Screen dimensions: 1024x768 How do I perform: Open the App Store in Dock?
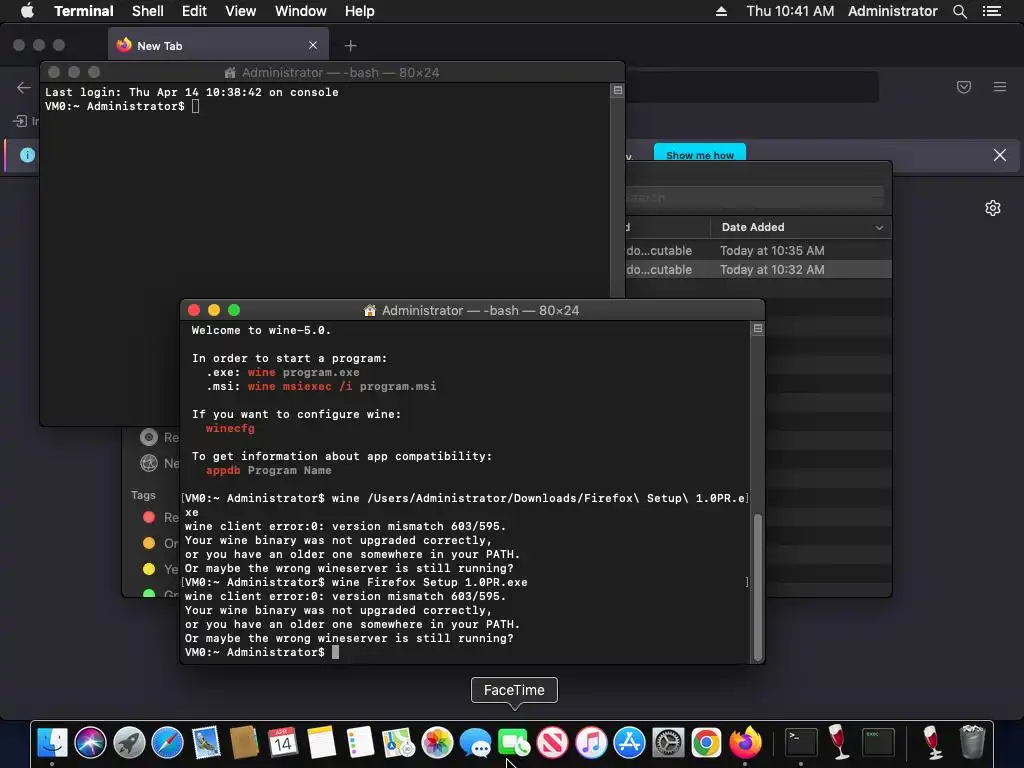coord(630,743)
